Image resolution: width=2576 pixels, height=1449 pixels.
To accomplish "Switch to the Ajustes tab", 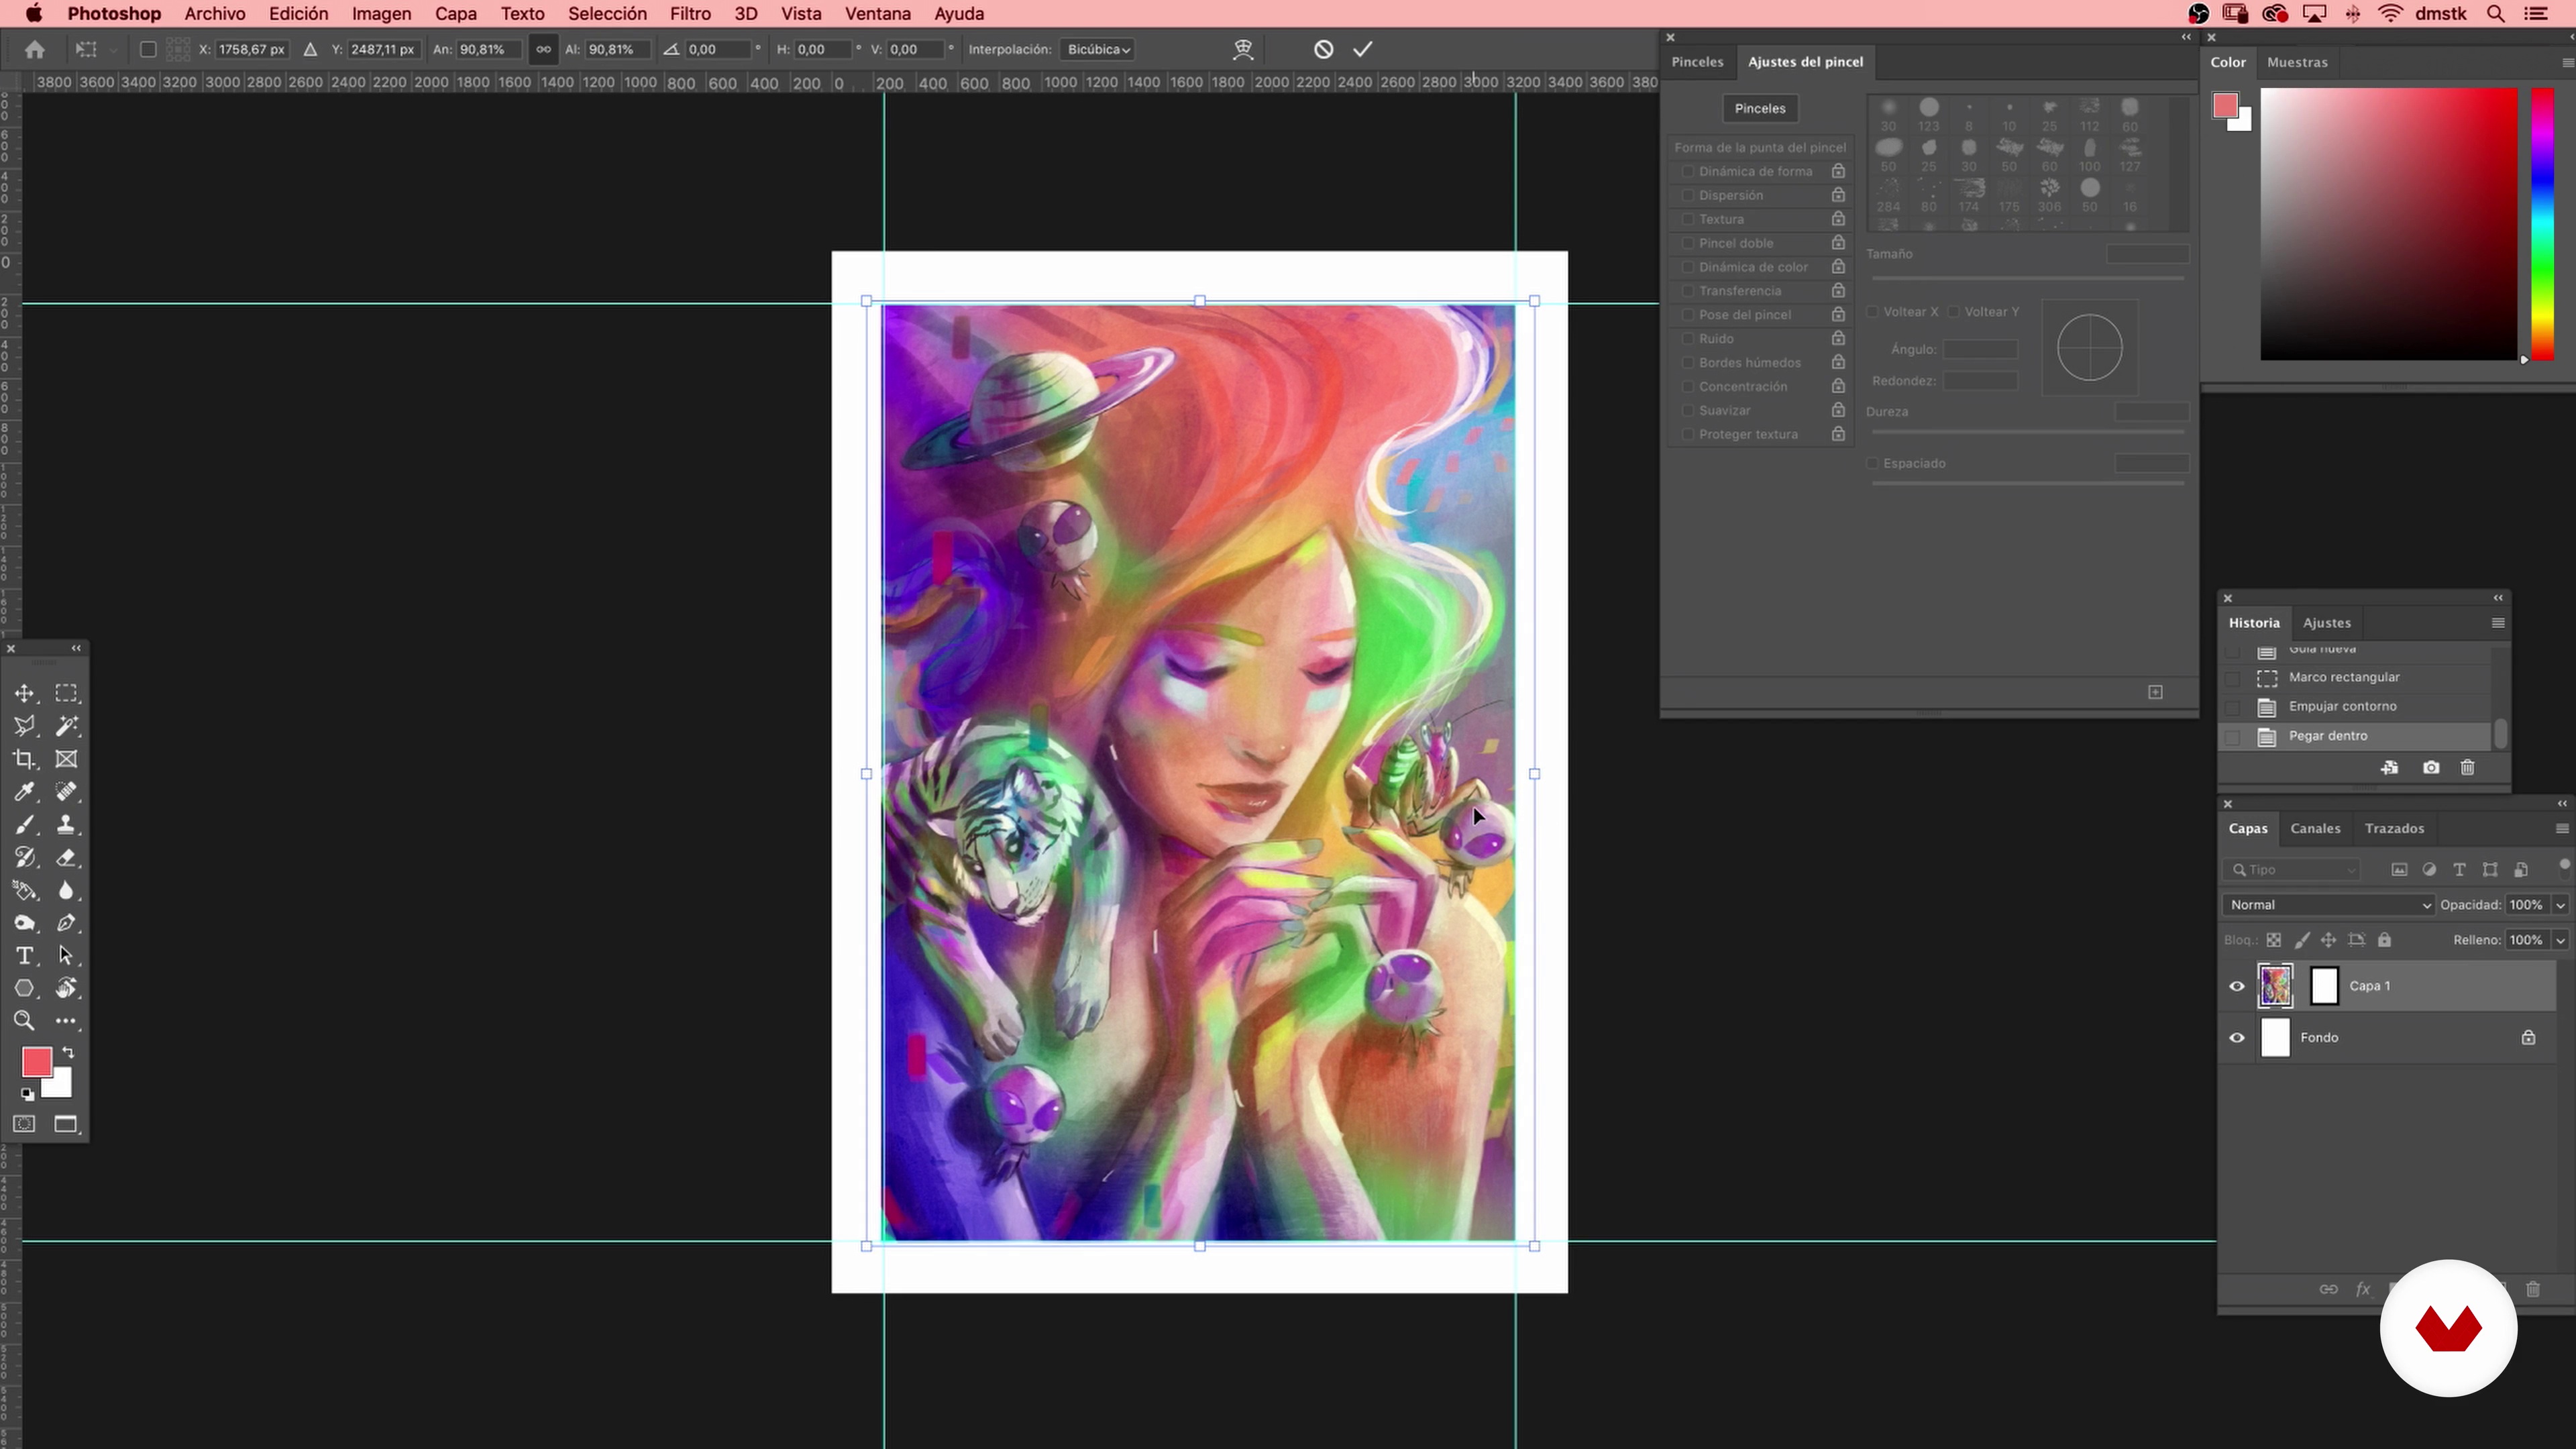I will click(2327, 623).
